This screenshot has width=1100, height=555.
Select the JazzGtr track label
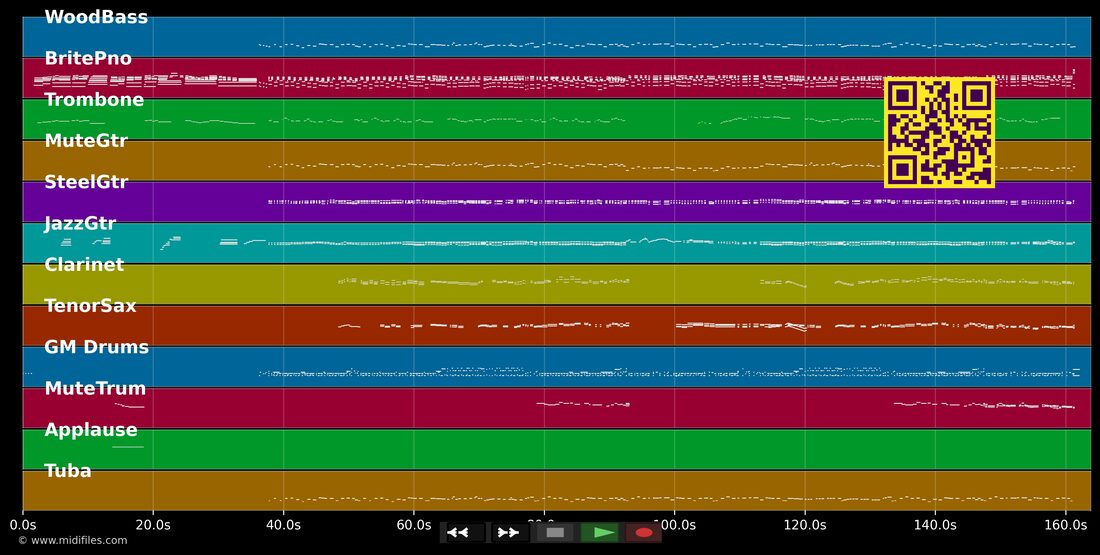(80, 223)
